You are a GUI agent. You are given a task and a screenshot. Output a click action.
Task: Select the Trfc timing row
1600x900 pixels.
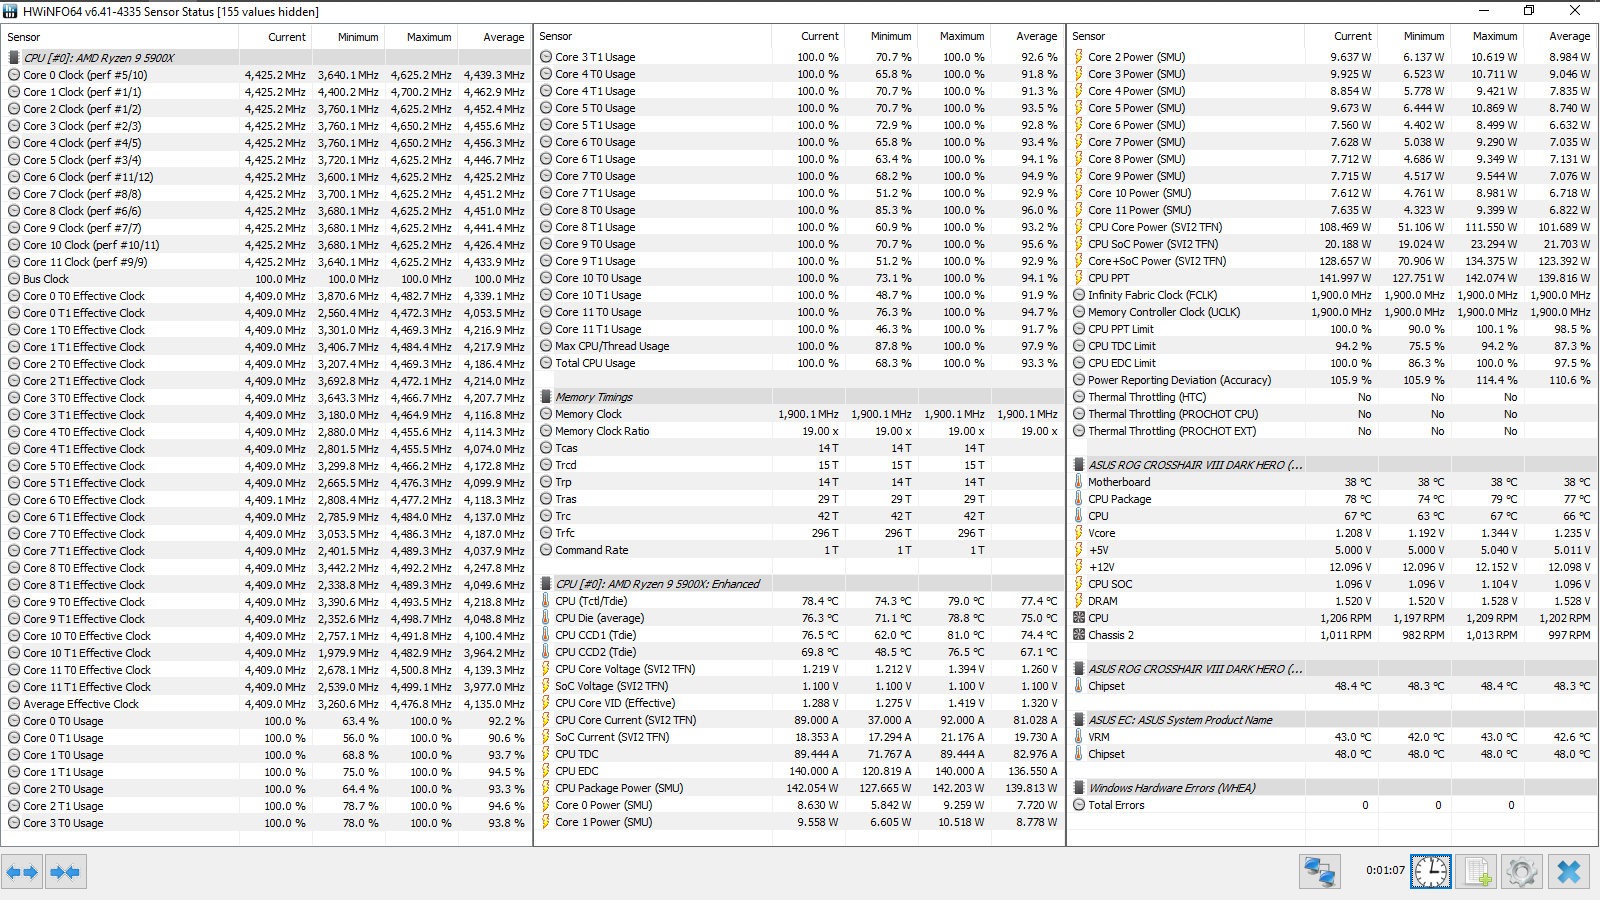(x=799, y=533)
